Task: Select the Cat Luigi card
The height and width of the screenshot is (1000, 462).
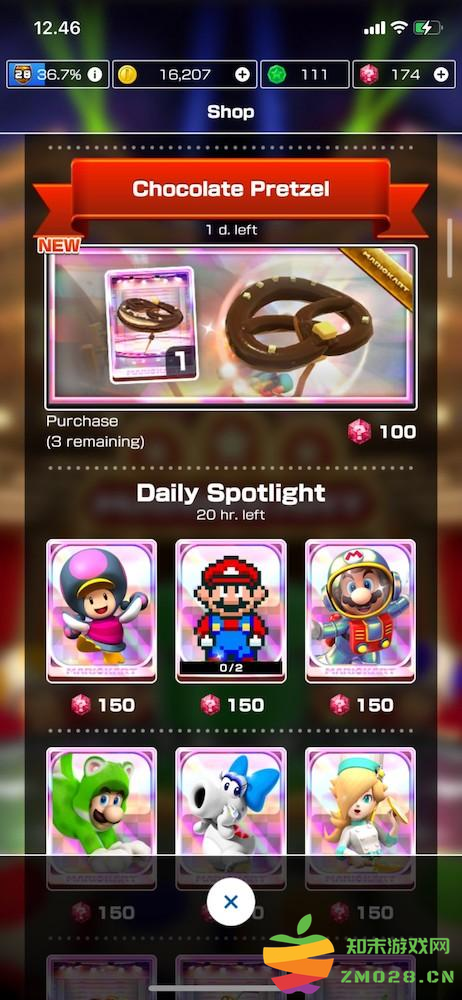Action: (101, 818)
